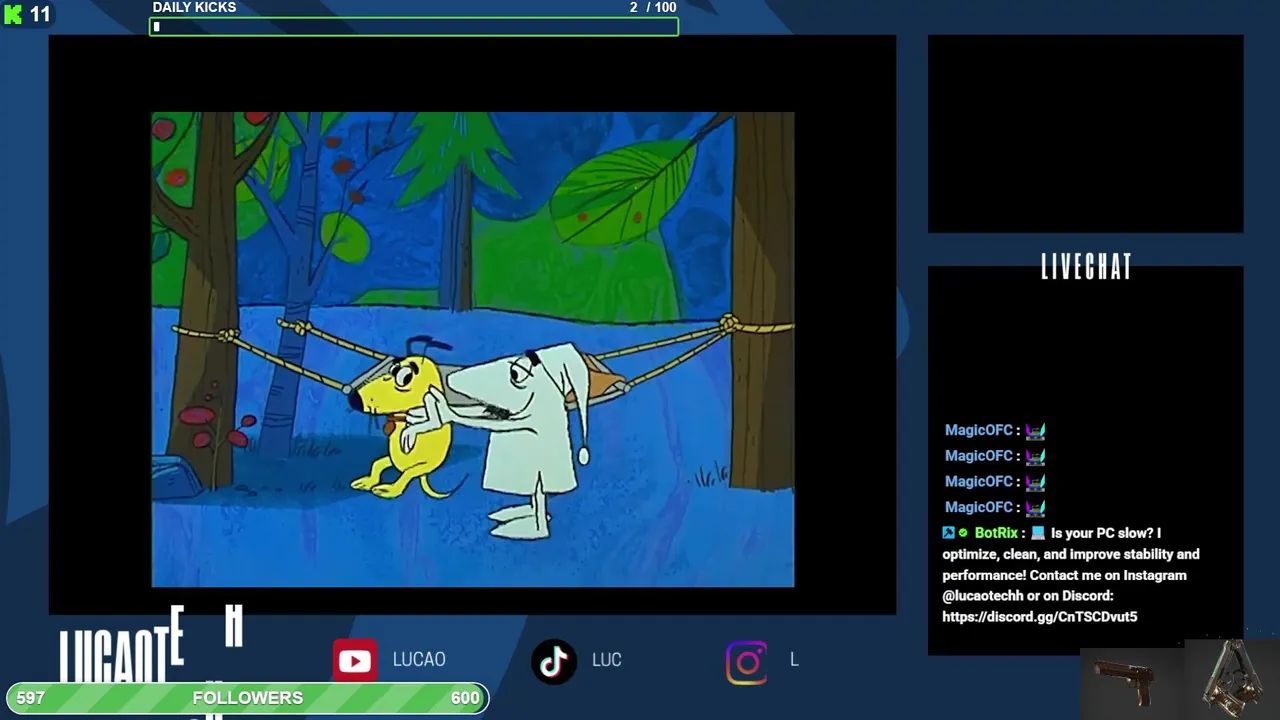The width and height of the screenshot is (1280, 720).
Task: Click the LIVECHAT panel title
Action: coord(1086,267)
